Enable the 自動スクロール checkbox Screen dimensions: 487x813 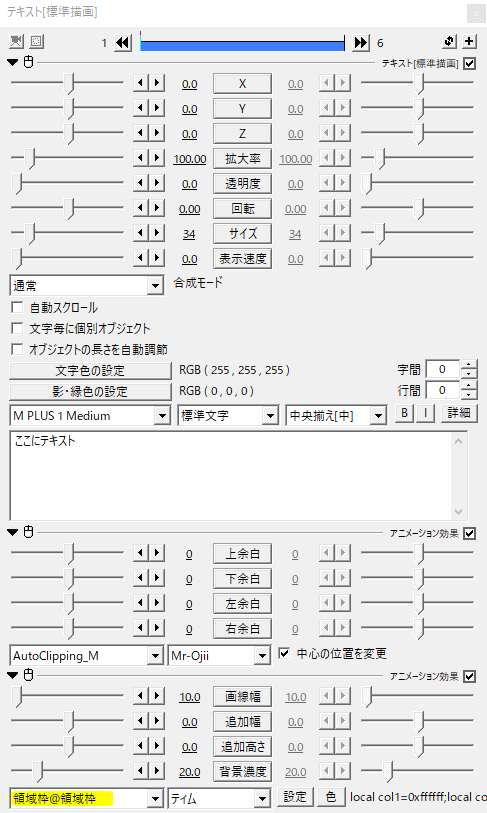point(17,307)
